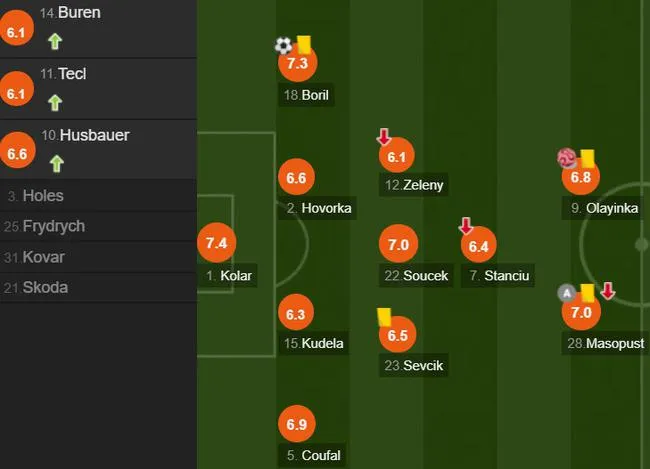The image size is (650, 469).
Task: Select Skoda in the substitutes list
Action: point(98,288)
